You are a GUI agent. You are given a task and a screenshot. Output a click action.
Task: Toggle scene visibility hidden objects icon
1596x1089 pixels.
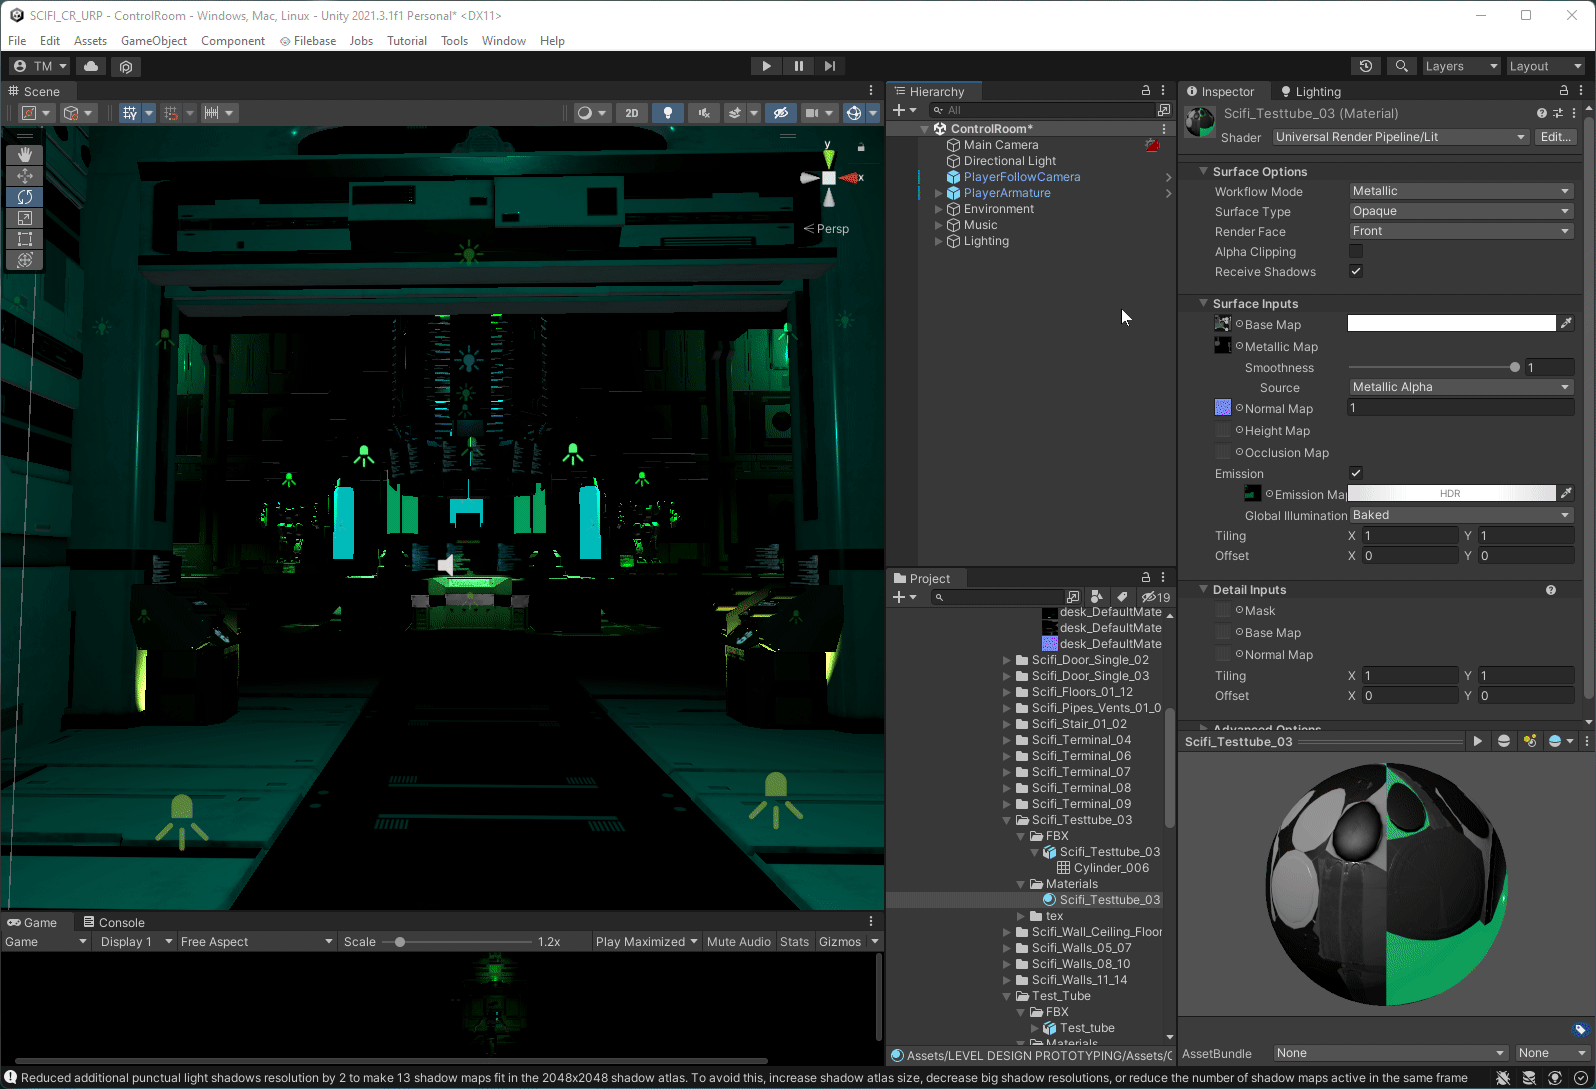click(x=781, y=113)
